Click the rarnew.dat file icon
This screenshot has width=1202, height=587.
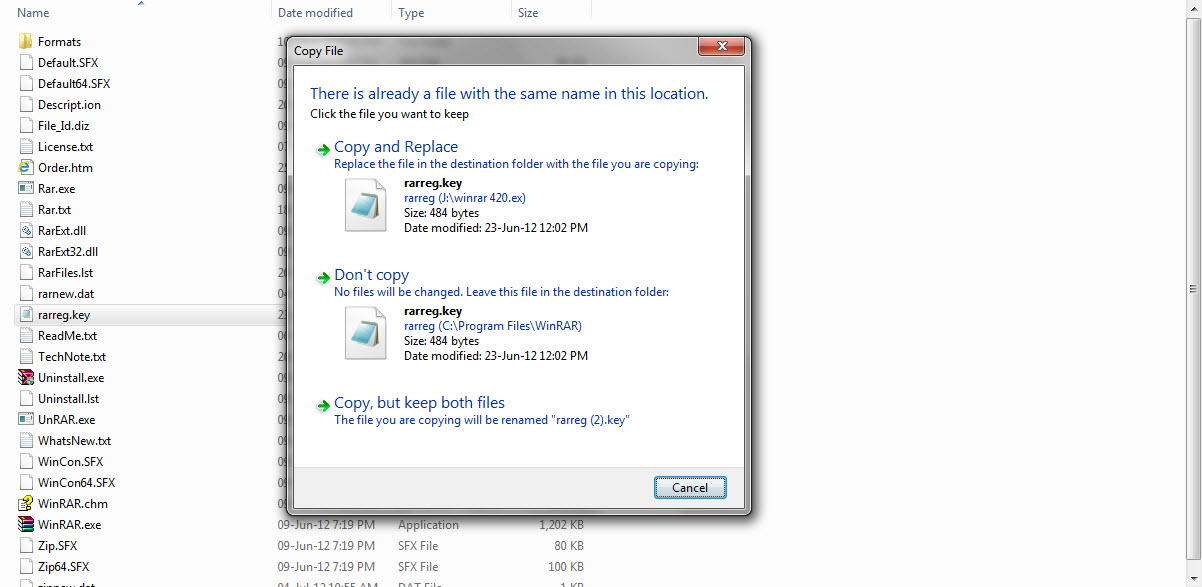tap(26, 293)
